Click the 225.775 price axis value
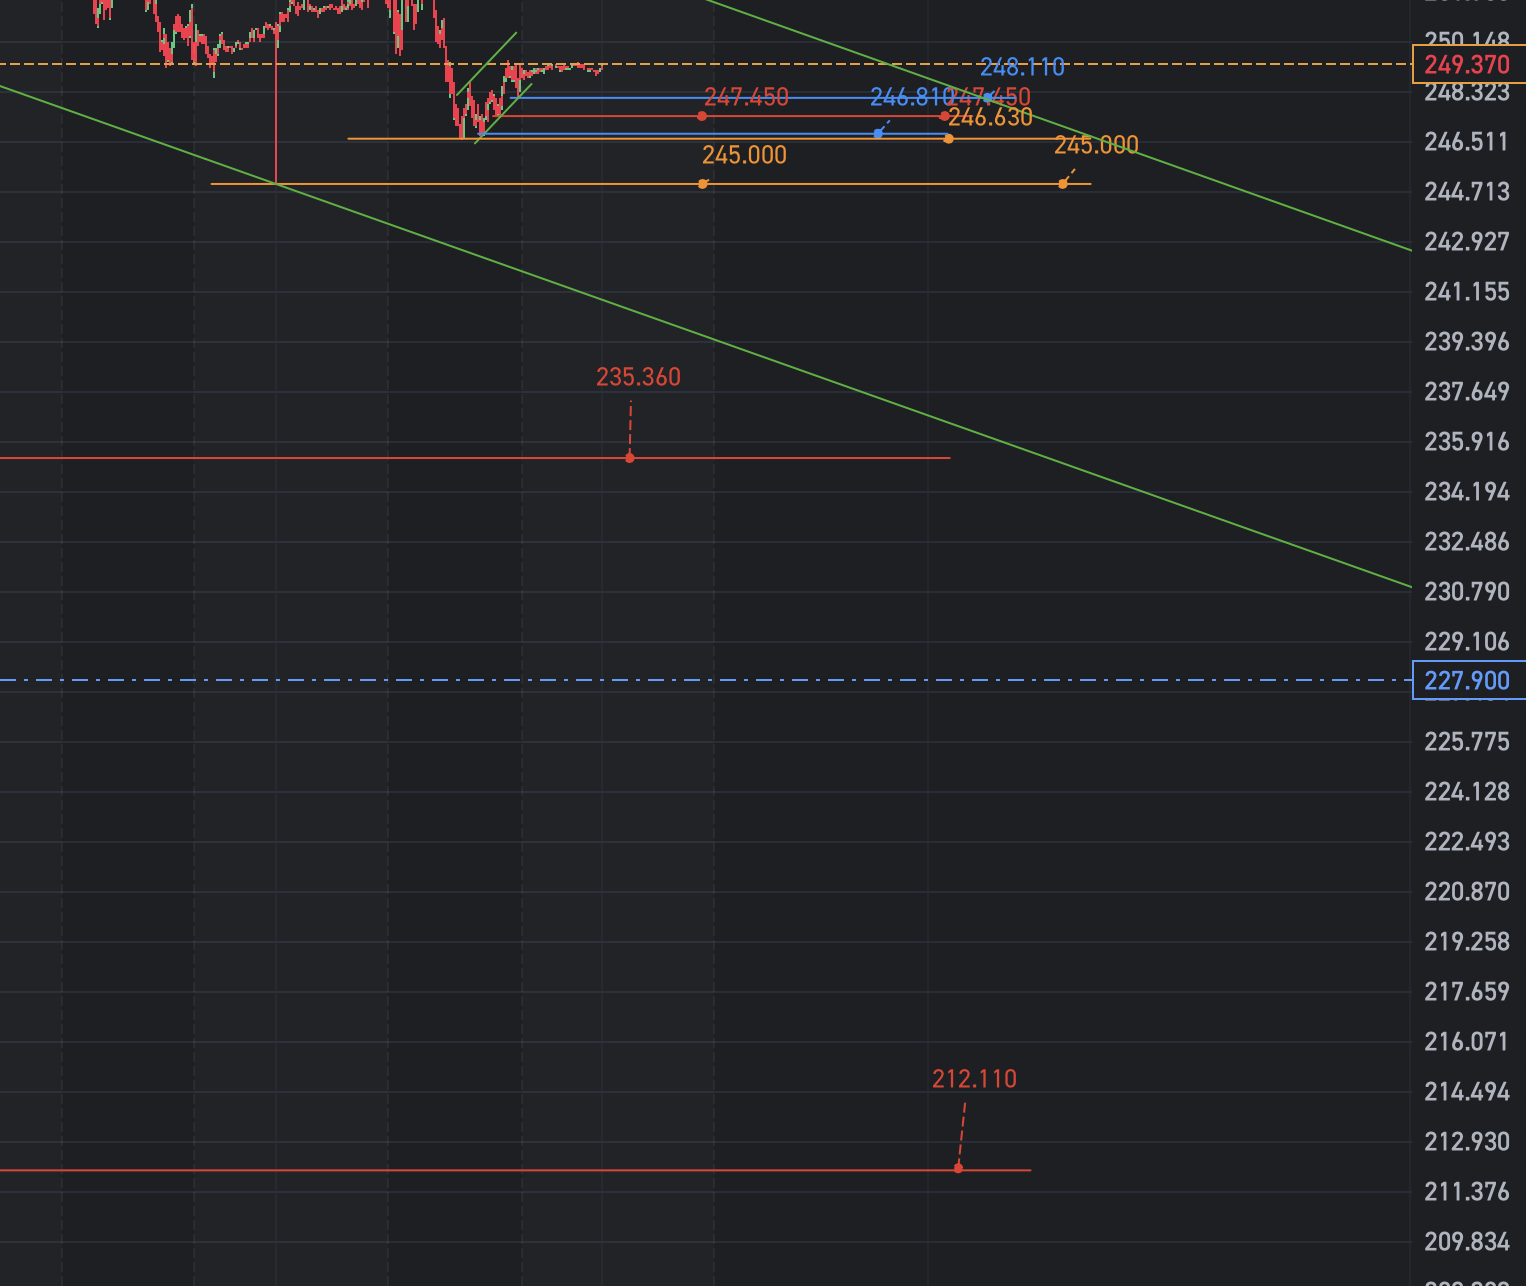 coord(1467,742)
